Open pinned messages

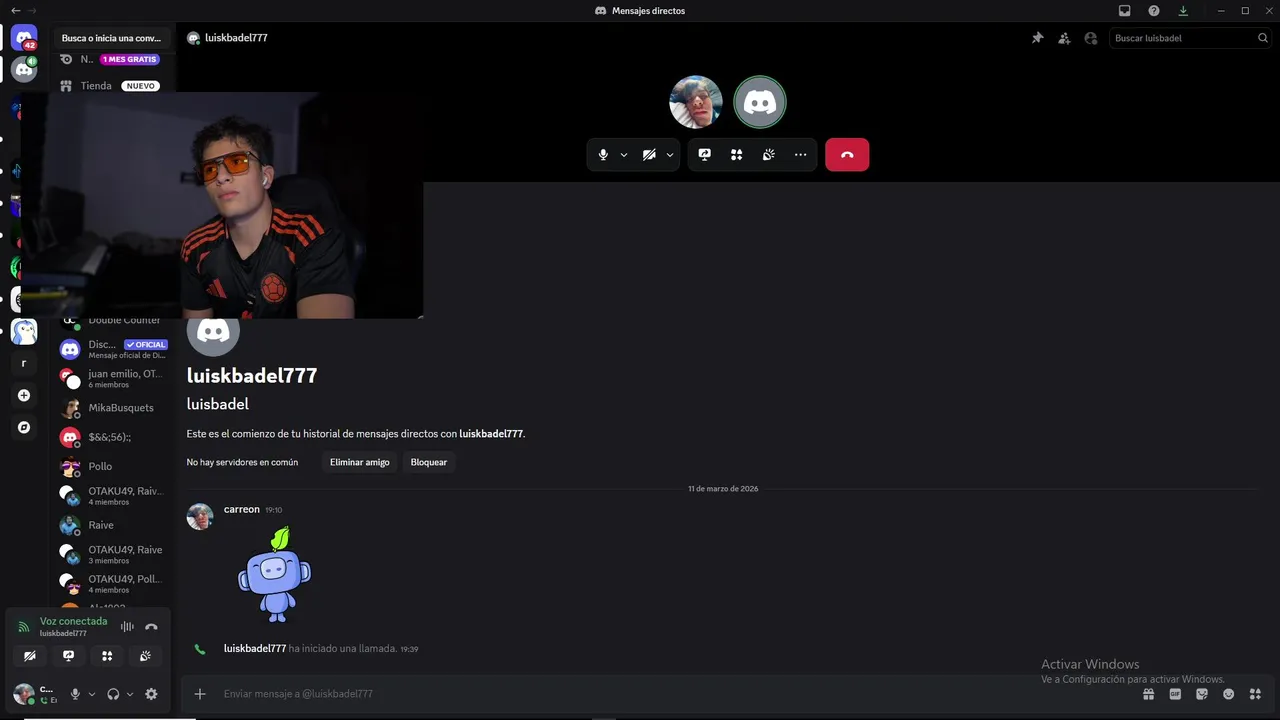pos(1038,38)
